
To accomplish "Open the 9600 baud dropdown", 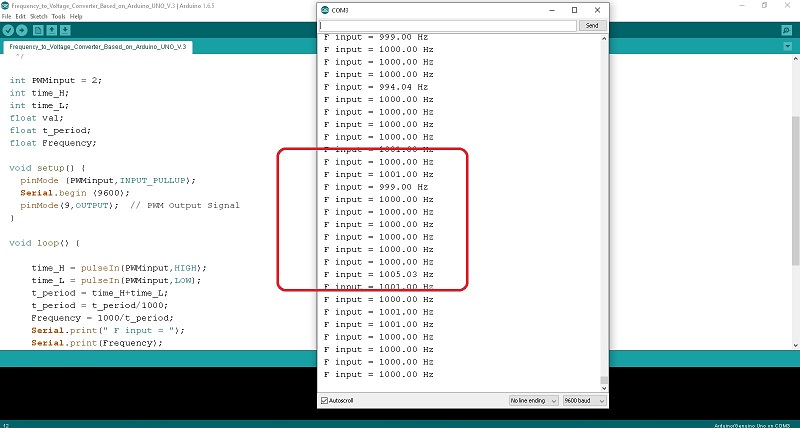I will click(x=584, y=400).
